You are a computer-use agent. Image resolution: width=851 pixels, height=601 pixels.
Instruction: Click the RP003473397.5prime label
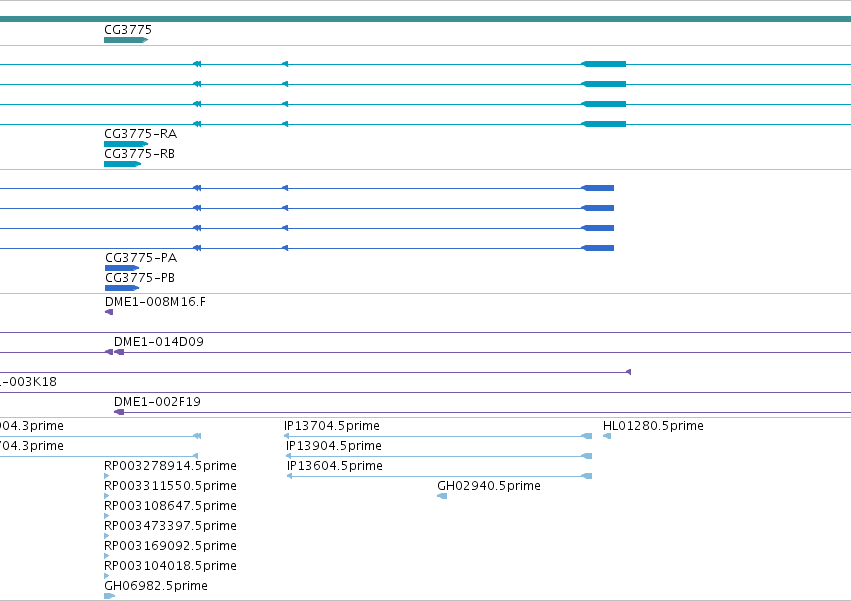[170, 526]
